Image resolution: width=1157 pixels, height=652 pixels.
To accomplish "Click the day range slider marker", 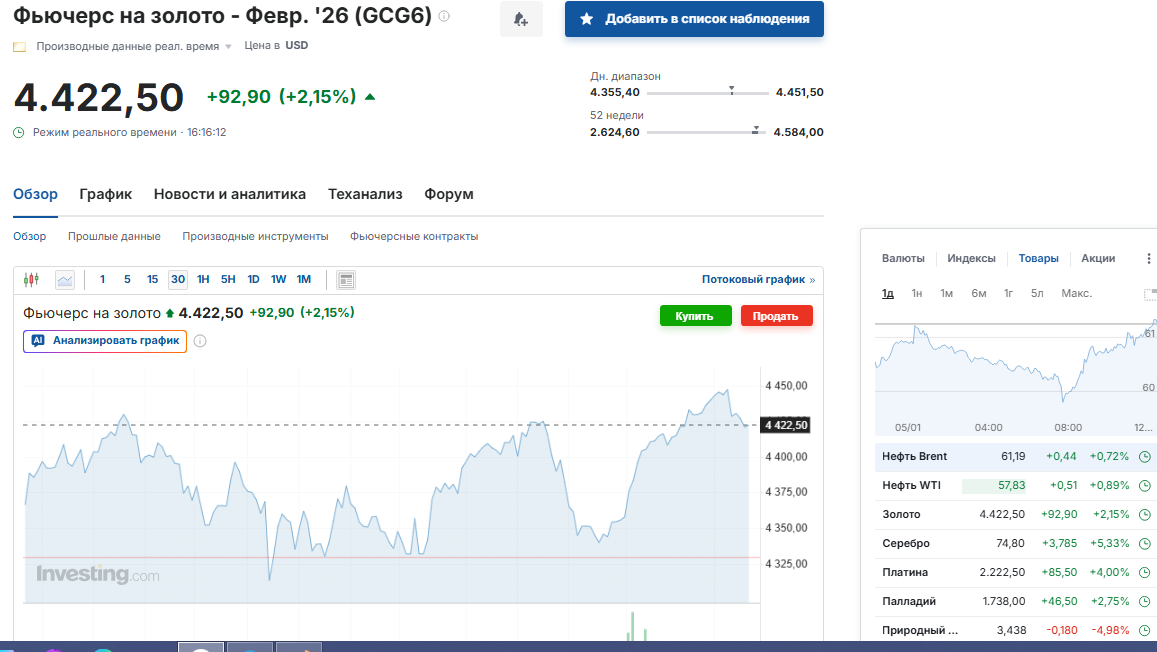I will point(731,90).
